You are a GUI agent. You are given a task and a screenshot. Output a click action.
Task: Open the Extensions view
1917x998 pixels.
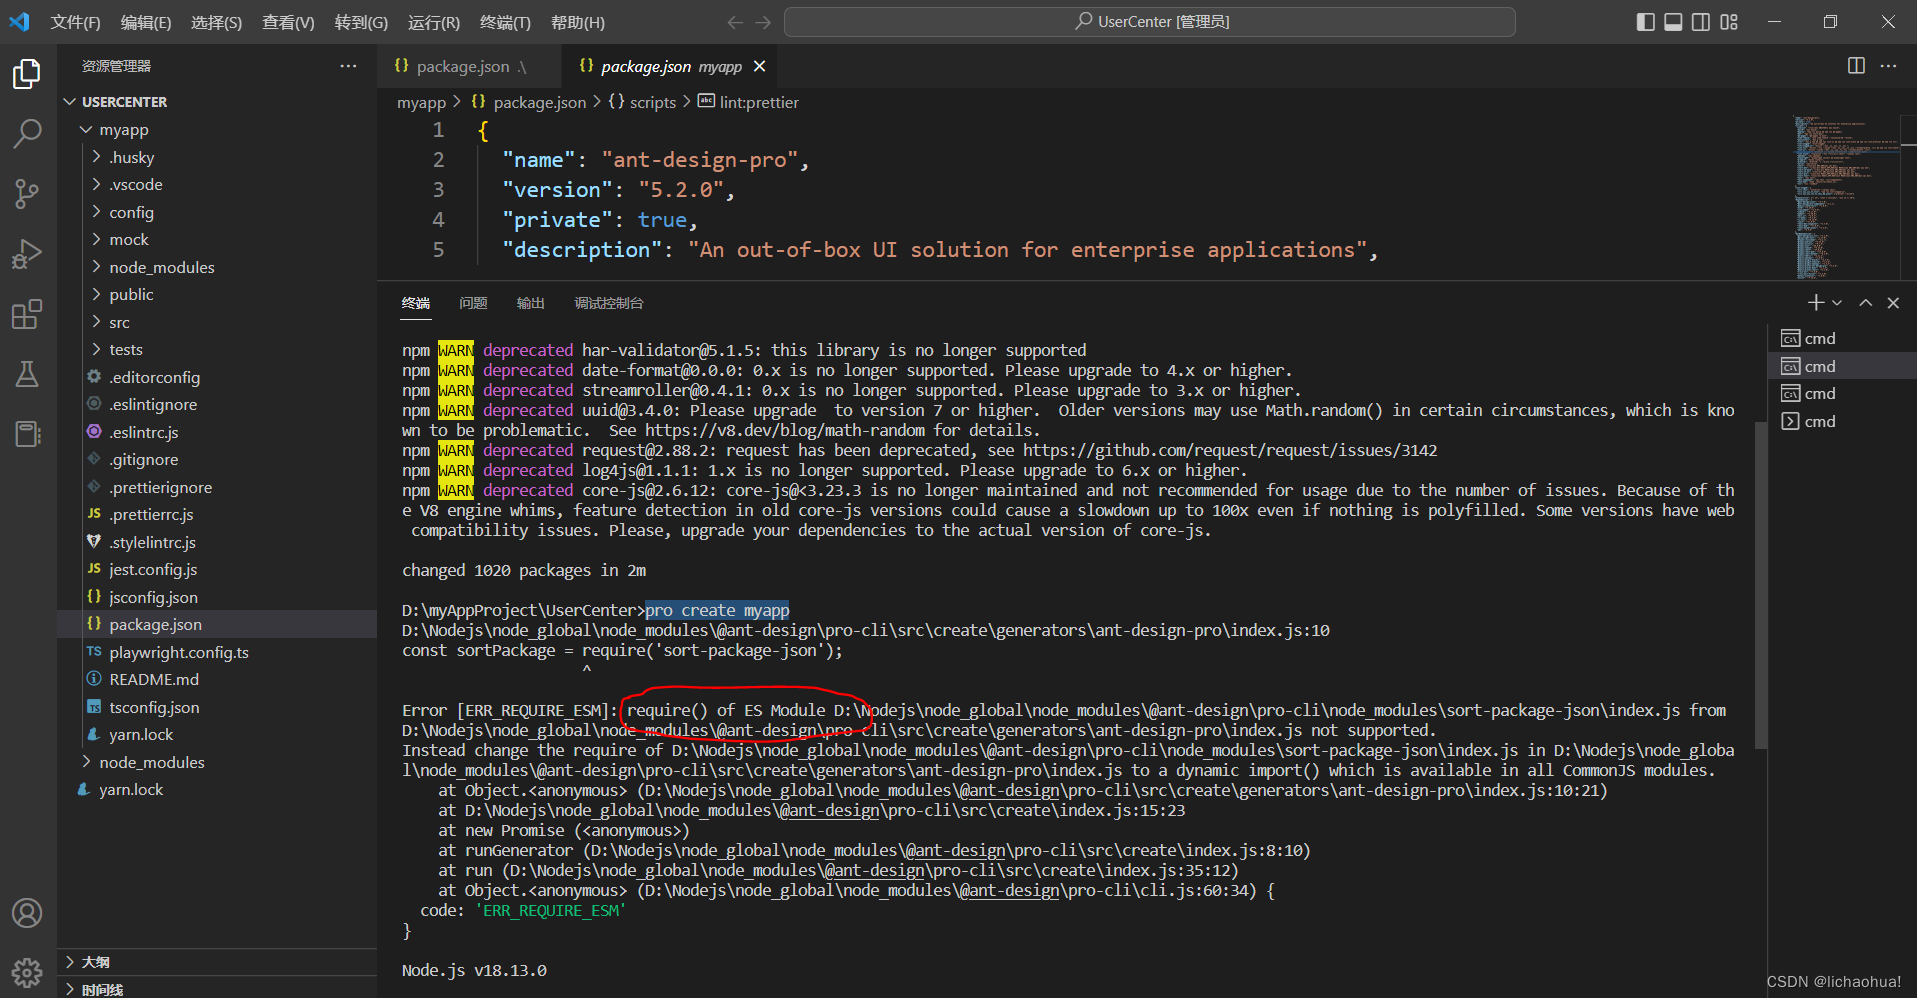click(27, 314)
